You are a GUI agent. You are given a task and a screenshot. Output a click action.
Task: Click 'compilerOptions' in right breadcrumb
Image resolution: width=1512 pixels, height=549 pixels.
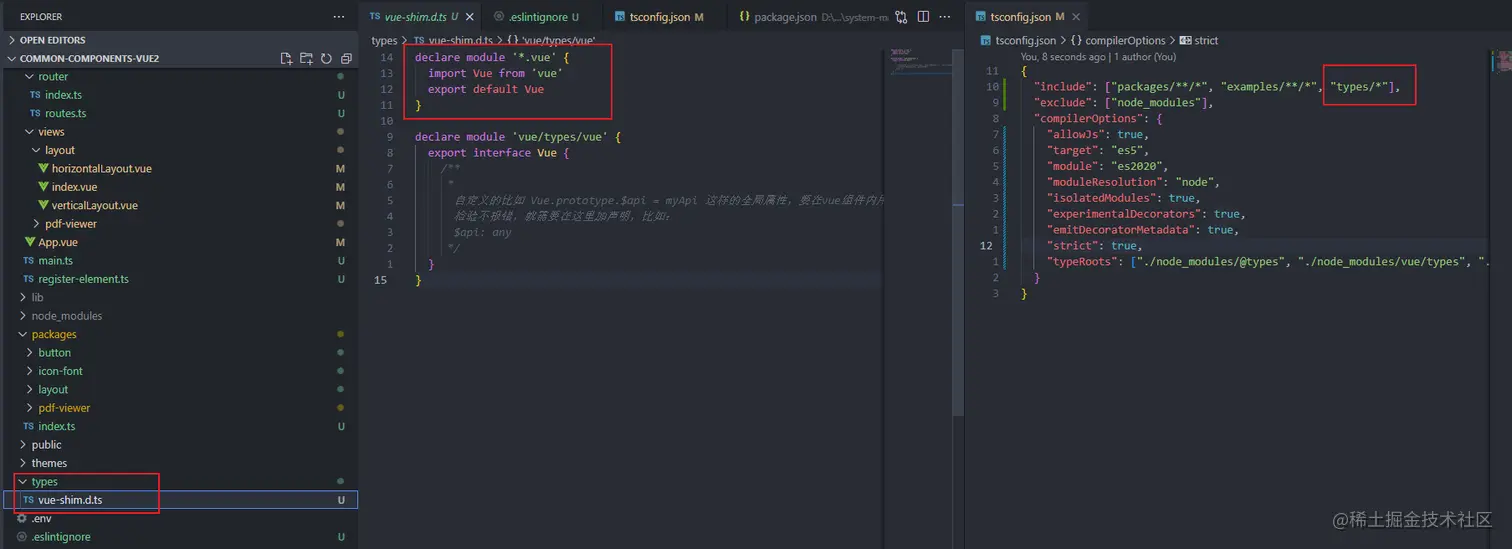click(1126, 41)
